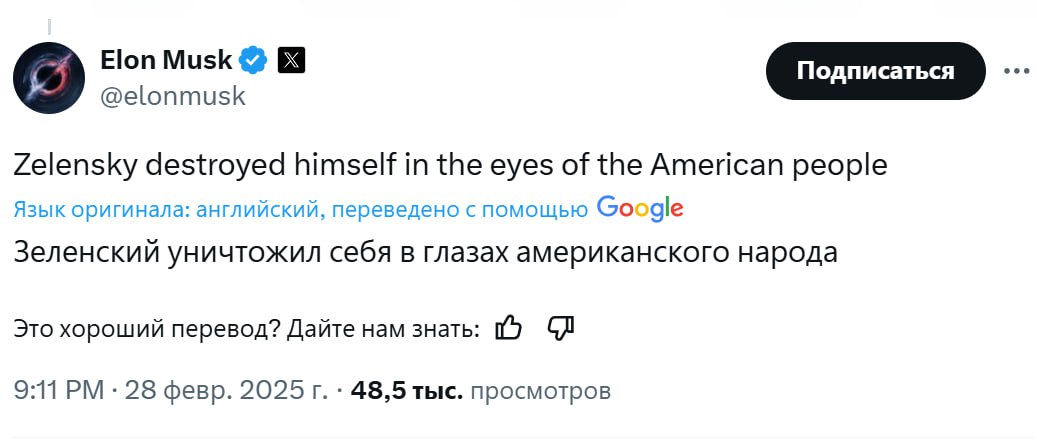Click the Язык оригинала: английский label
1037x443 pixels.
coord(167,209)
